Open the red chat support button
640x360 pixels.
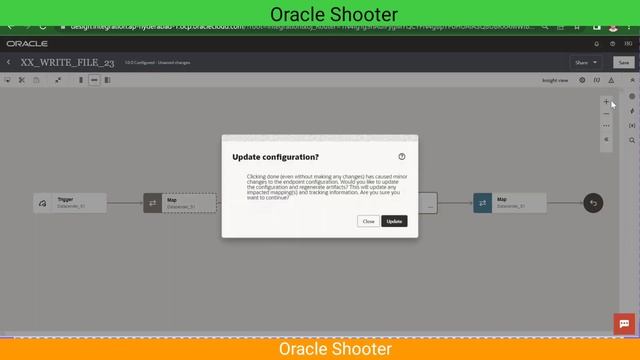624,324
